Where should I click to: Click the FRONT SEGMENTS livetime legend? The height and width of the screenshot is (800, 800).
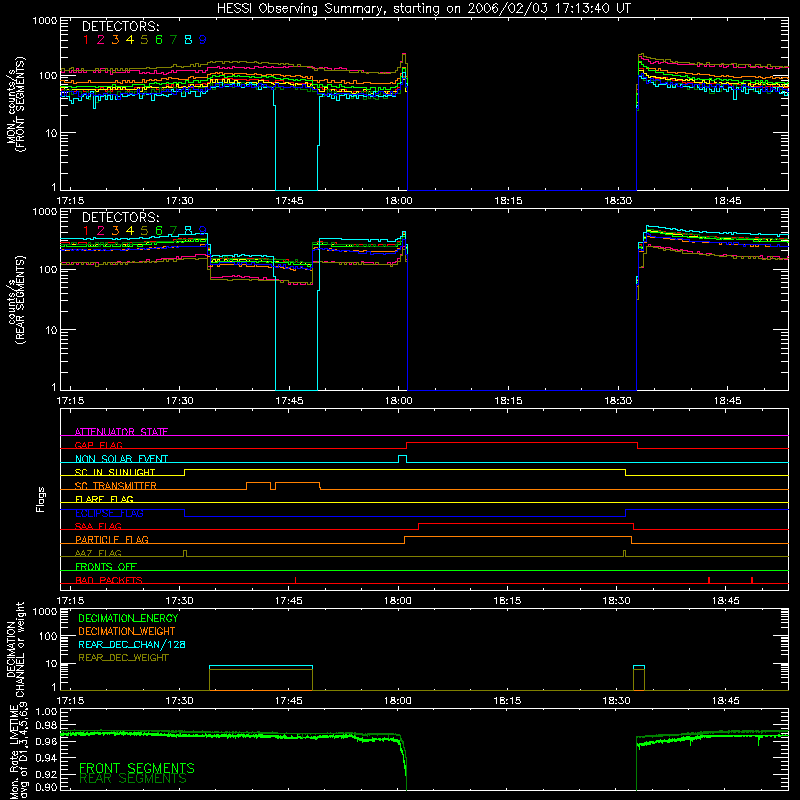(x=137, y=768)
